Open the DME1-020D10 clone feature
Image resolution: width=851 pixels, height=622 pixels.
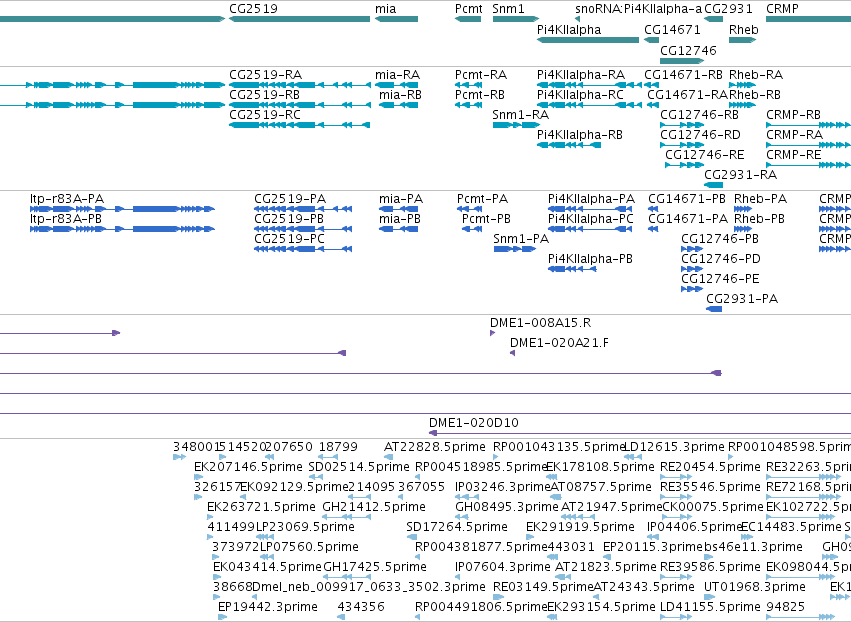[x=640, y=433]
